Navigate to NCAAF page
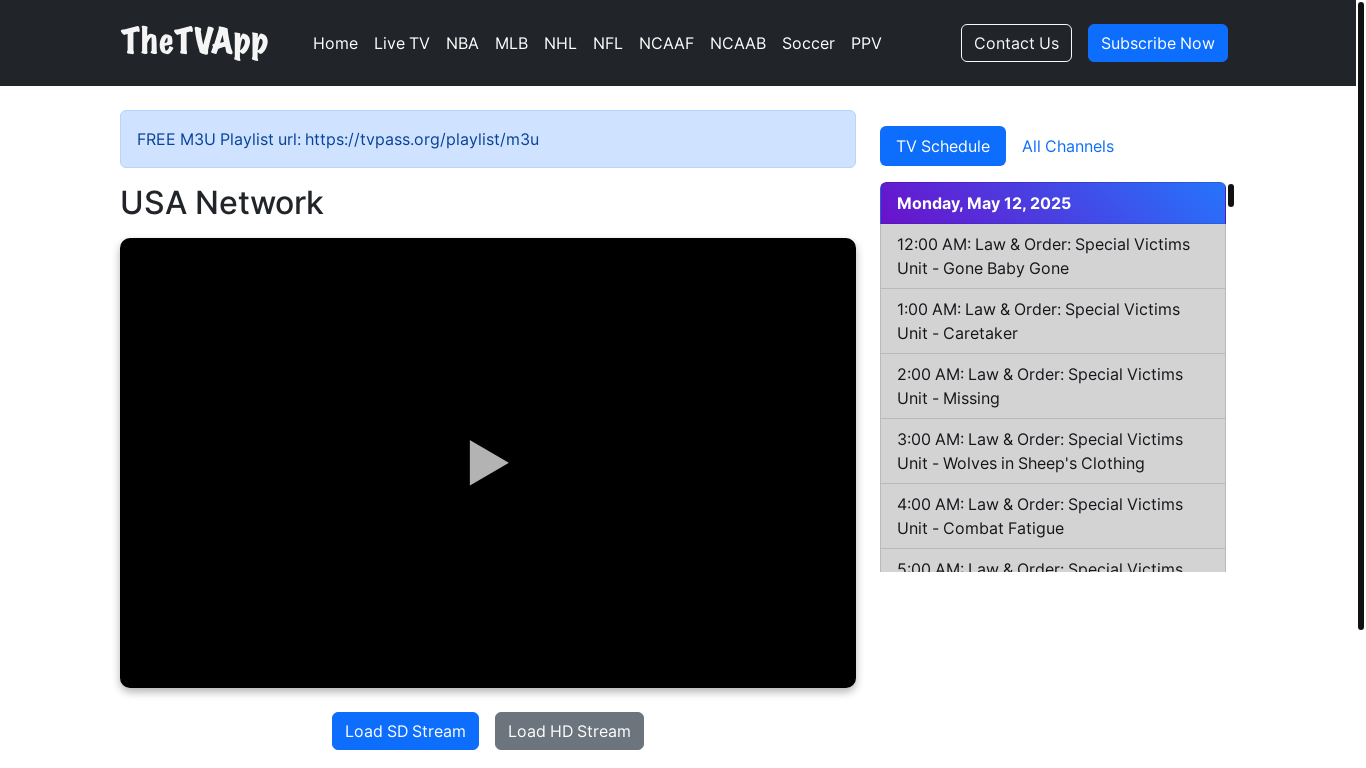This screenshot has width=1366, height=768. coord(666,43)
